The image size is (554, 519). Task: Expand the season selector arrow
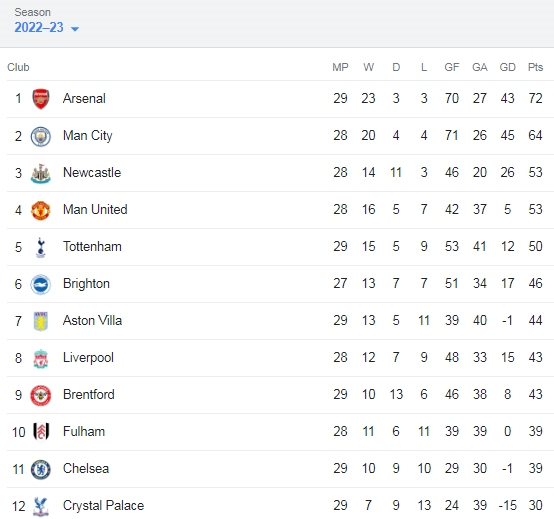pos(75,29)
